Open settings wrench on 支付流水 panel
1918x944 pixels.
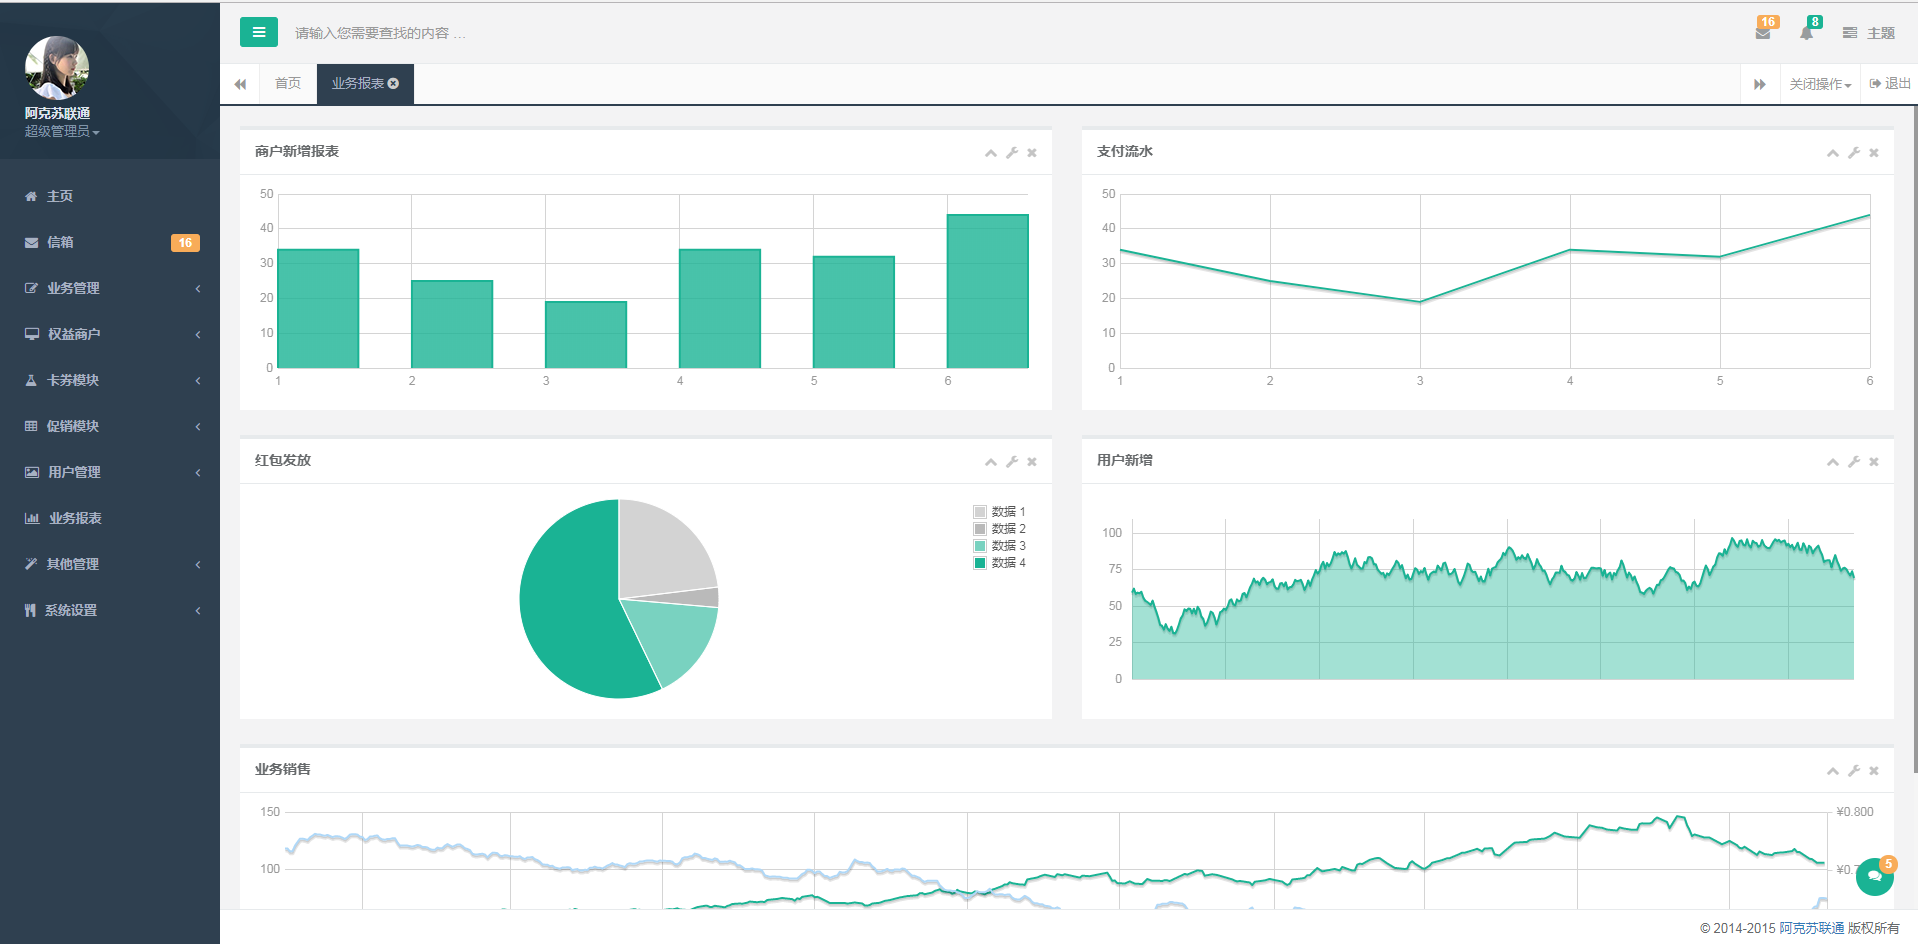[1854, 153]
